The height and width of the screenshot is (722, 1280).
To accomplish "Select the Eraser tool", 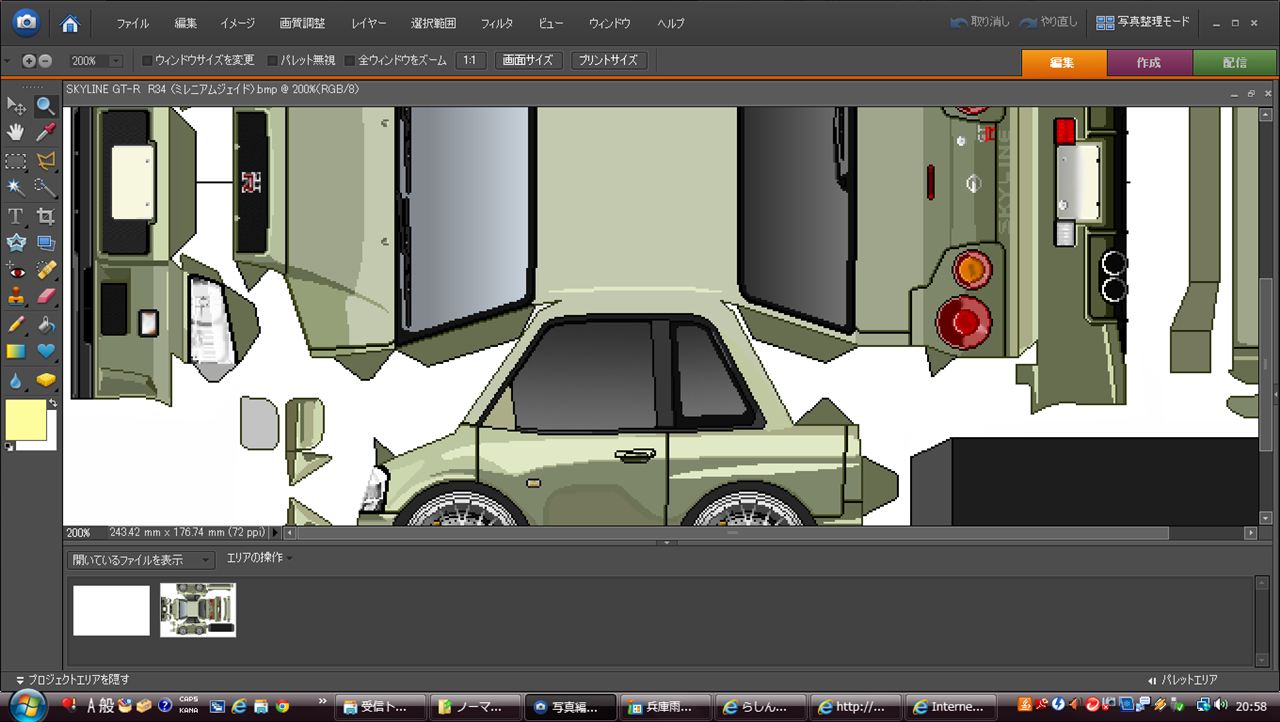I will coord(46,296).
